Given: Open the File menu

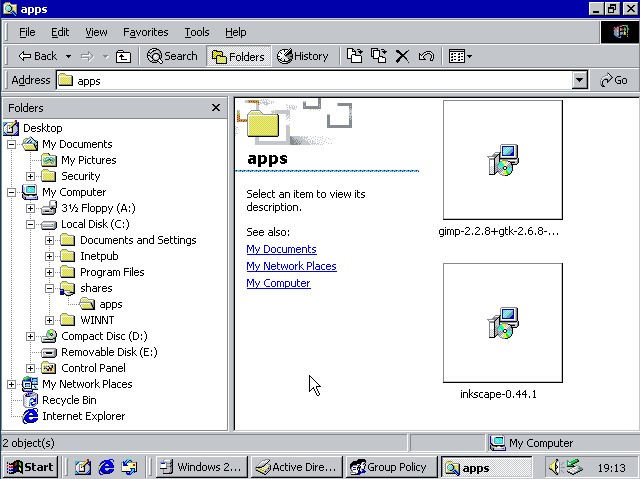Looking at the screenshot, I should point(27,32).
